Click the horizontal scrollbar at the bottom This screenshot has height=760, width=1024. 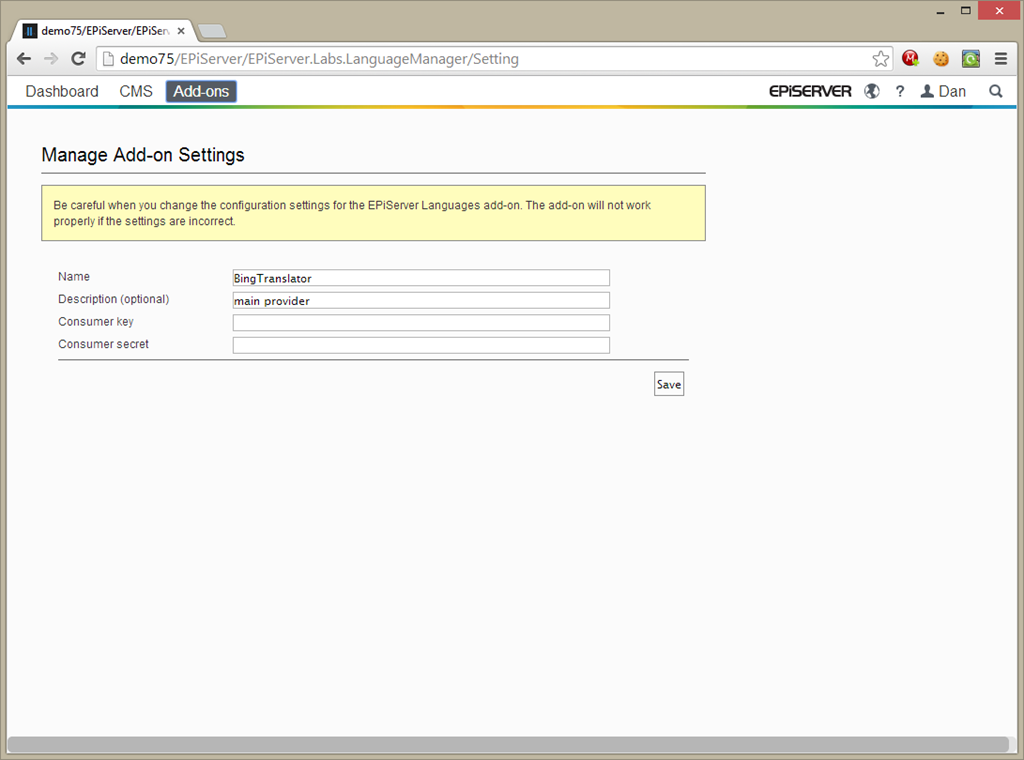click(508, 744)
